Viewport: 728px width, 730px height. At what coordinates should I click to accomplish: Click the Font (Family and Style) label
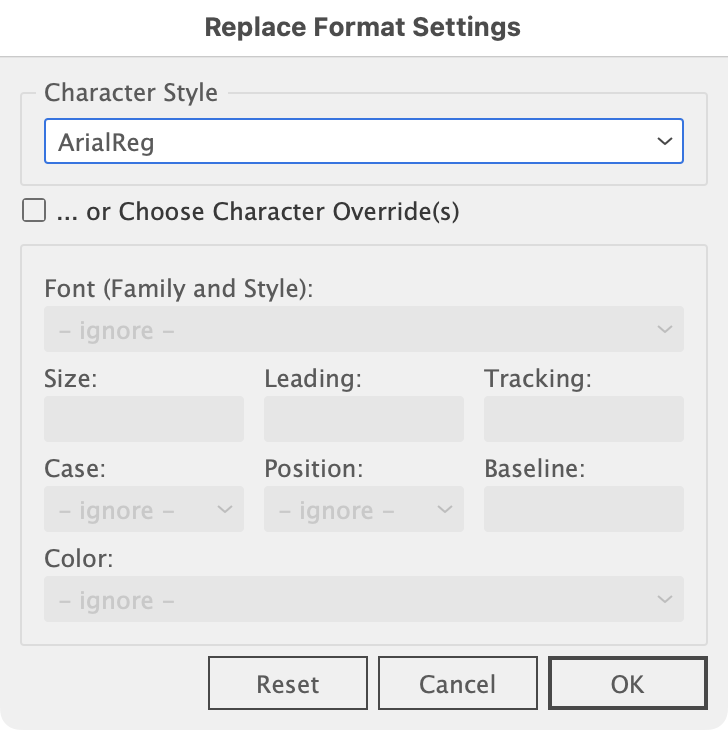coord(179,289)
